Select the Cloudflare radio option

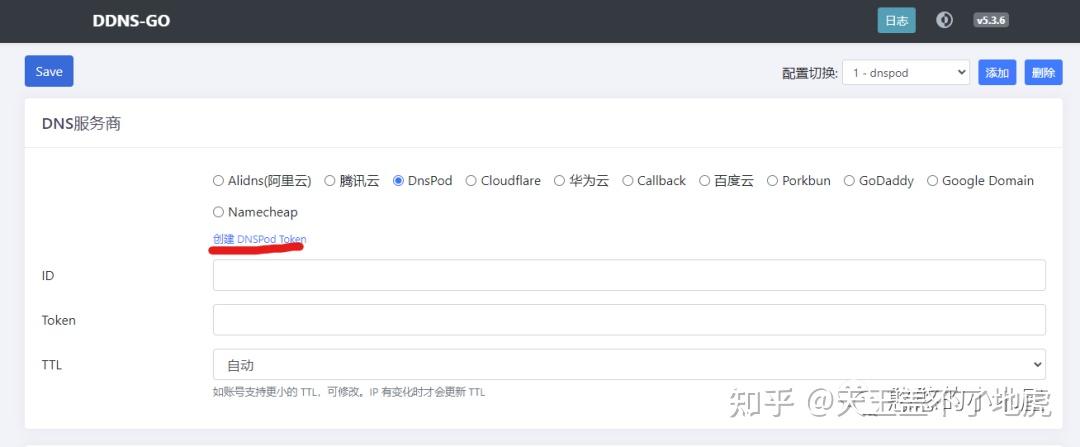point(471,180)
